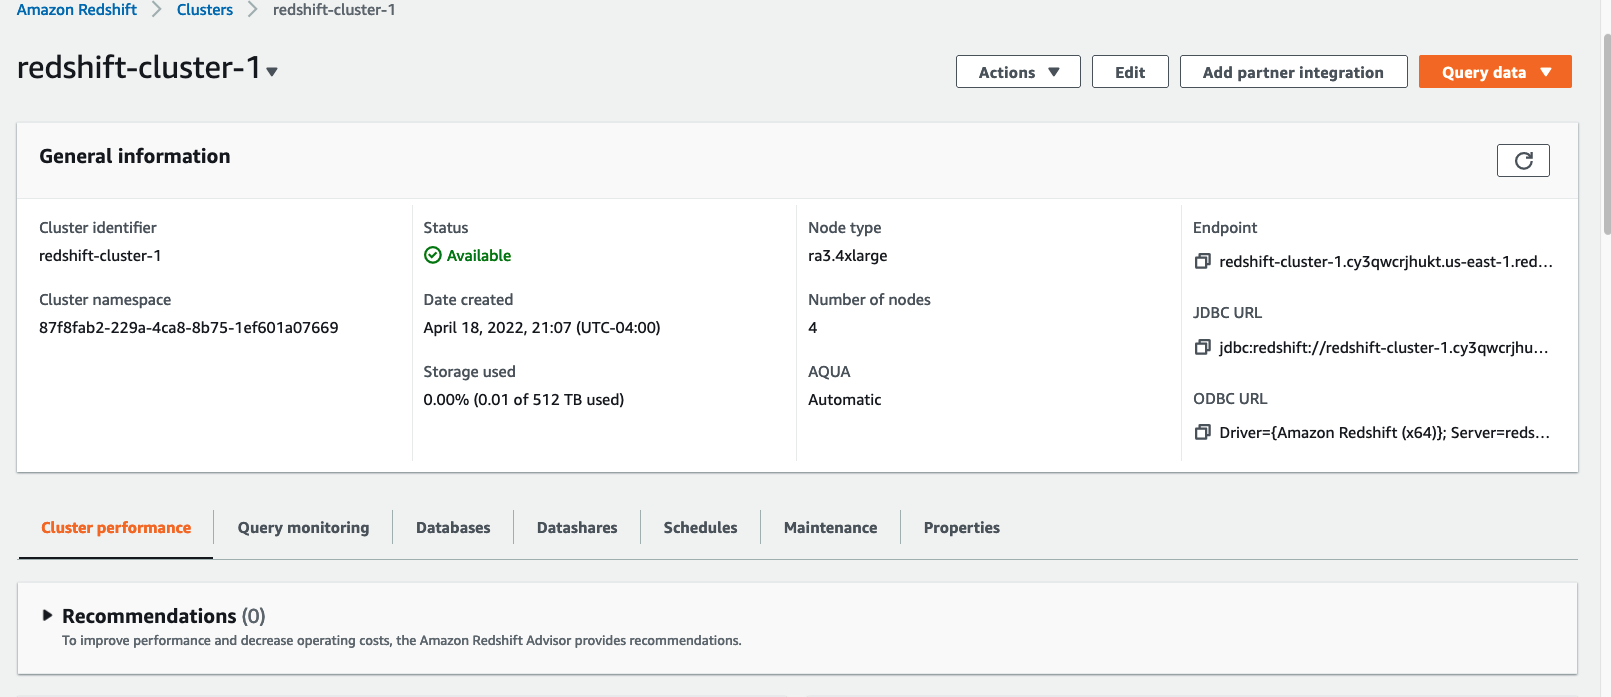Copy the Endpoint value with its copy icon
The height and width of the screenshot is (697, 1611).
[x=1202, y=261]
